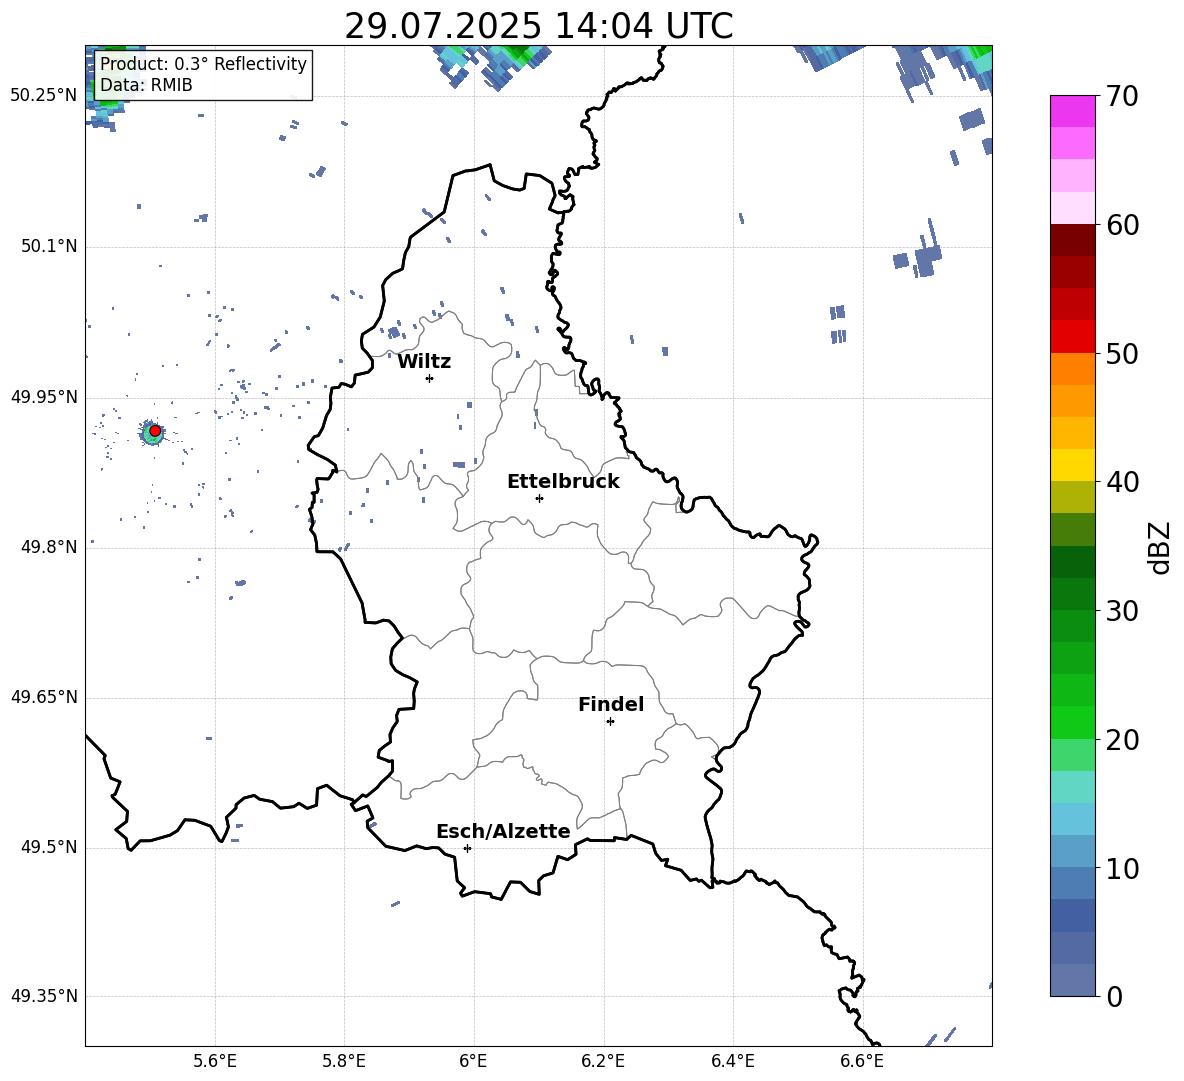
Task: Click the Product: 0.3° Reflectivity text
Action: [203, 63]
